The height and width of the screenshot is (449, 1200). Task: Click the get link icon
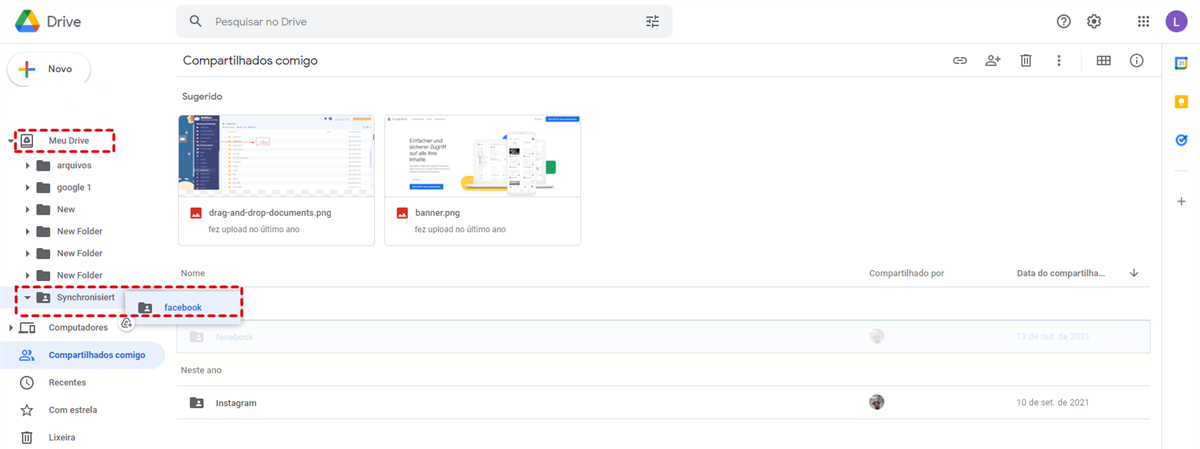click(960, 61)
